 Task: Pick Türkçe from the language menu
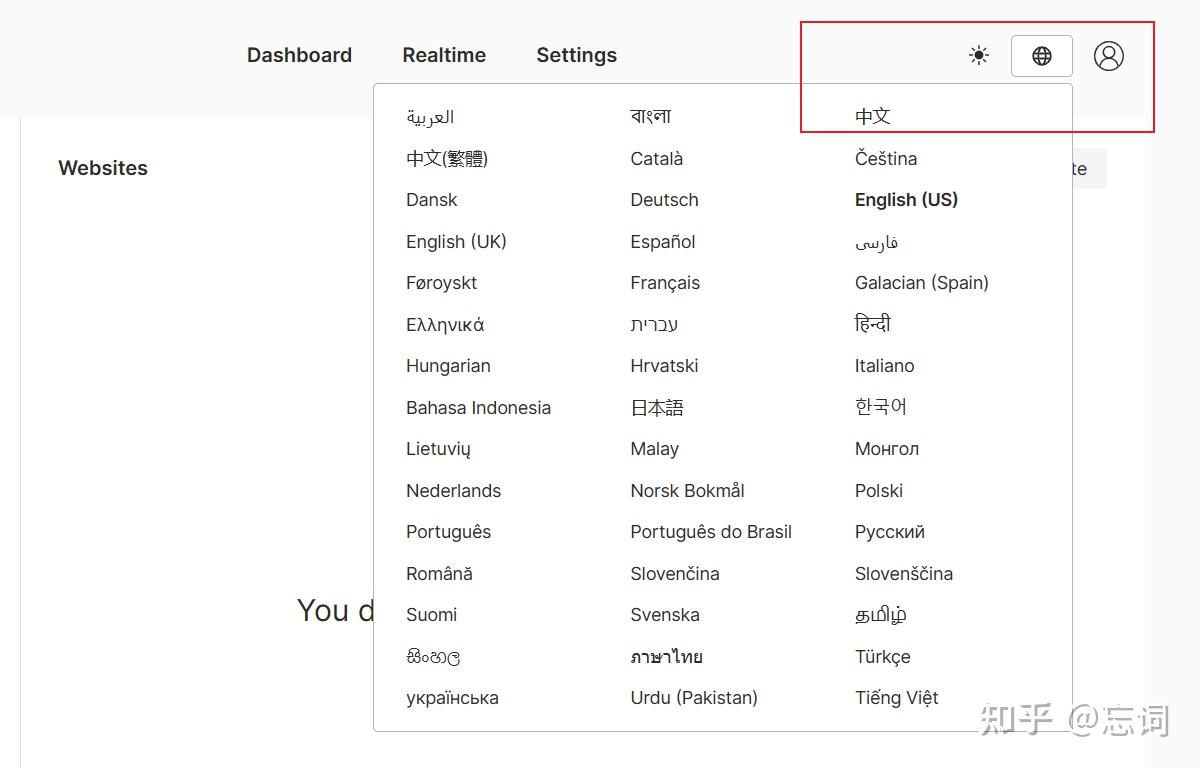coord(882,657)
